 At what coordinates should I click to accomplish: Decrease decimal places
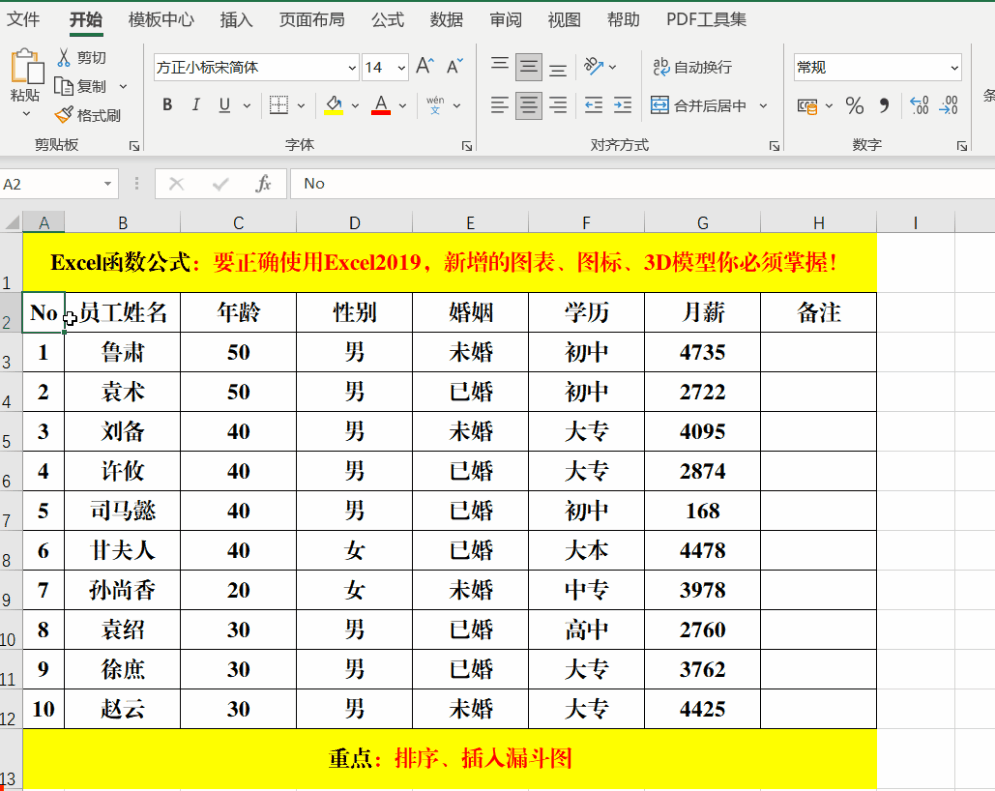point(949,105)
